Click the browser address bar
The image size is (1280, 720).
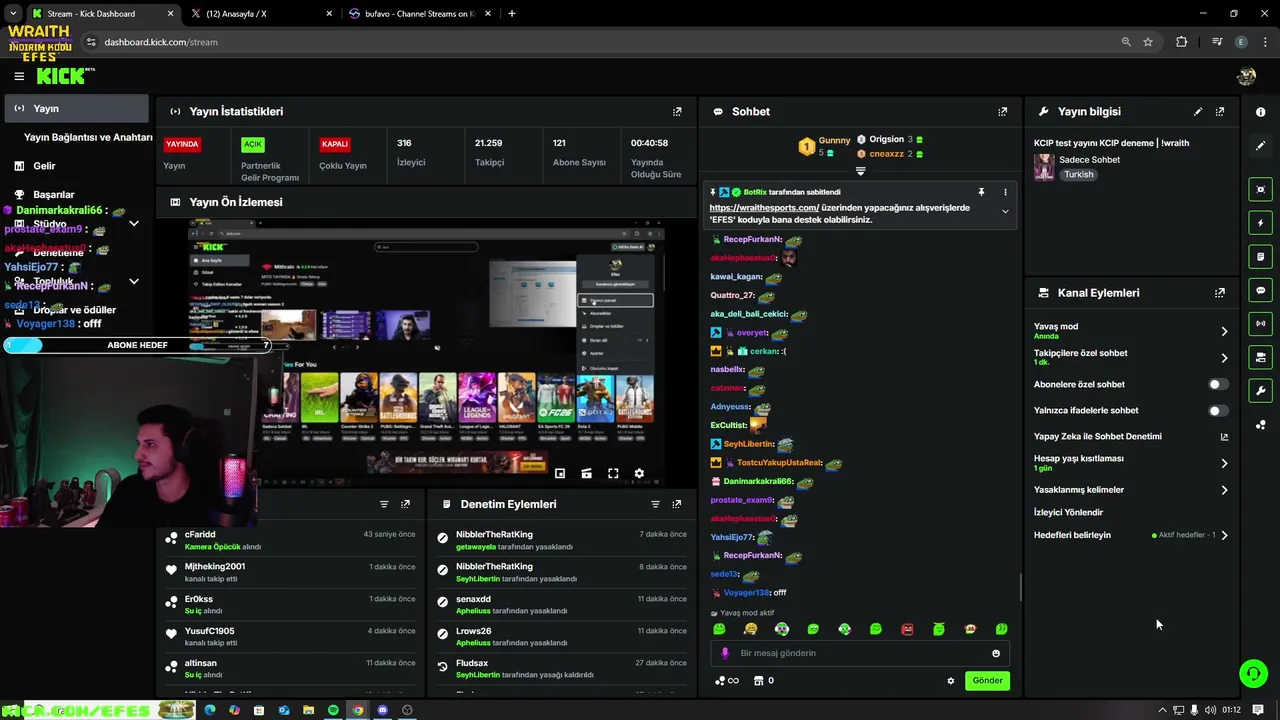tap(600, 42)
